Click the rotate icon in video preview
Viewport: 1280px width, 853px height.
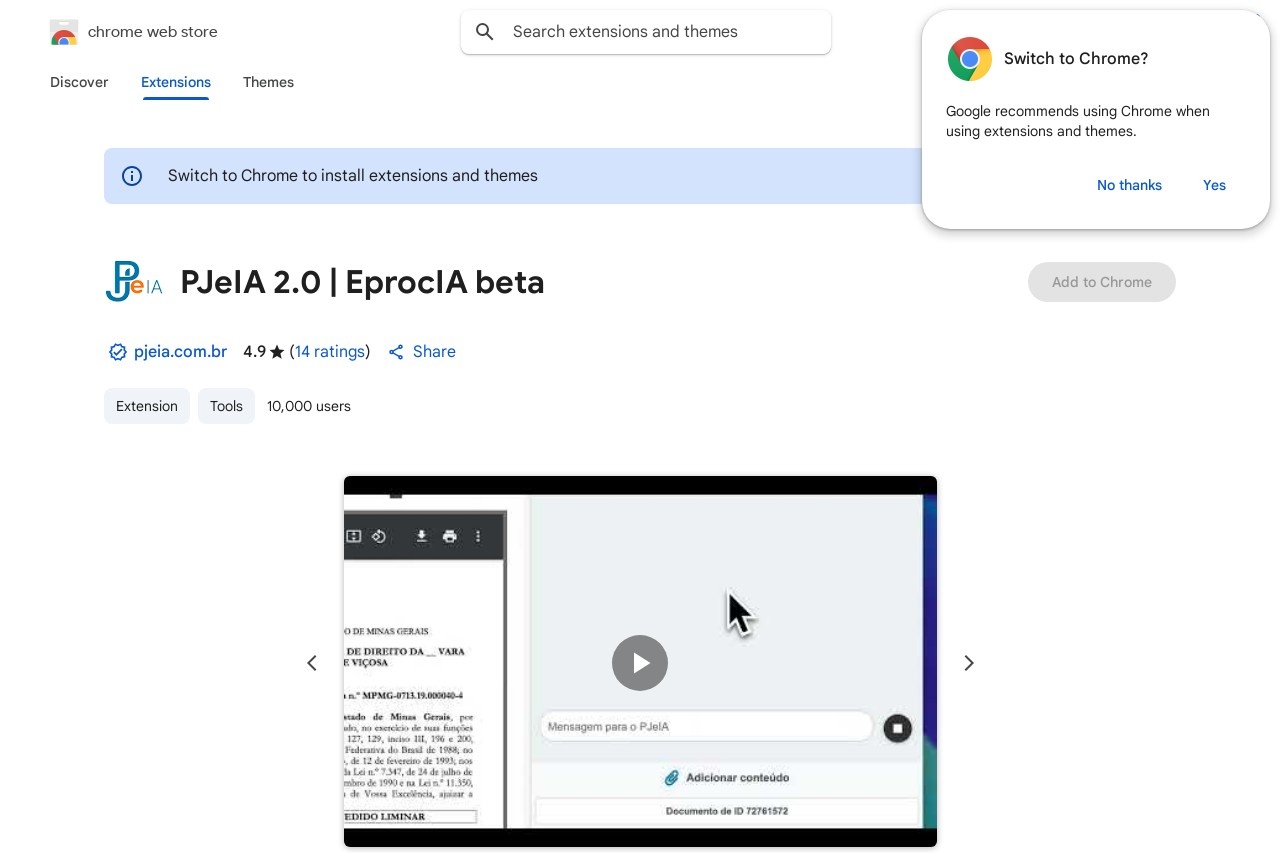[379, 536]
